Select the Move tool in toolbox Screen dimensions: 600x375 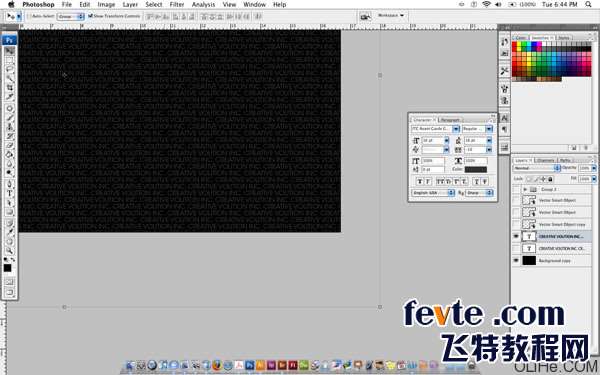pyautogui.click(x=10, y=51)
